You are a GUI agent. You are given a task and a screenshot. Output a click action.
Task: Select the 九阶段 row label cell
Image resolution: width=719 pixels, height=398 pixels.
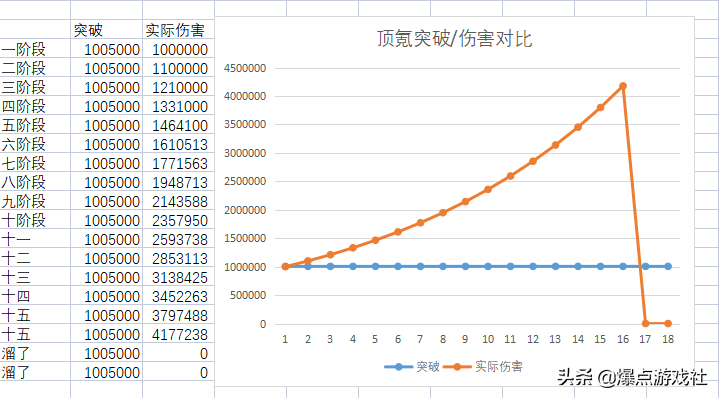pyautogui.click(x=35, y=201)
